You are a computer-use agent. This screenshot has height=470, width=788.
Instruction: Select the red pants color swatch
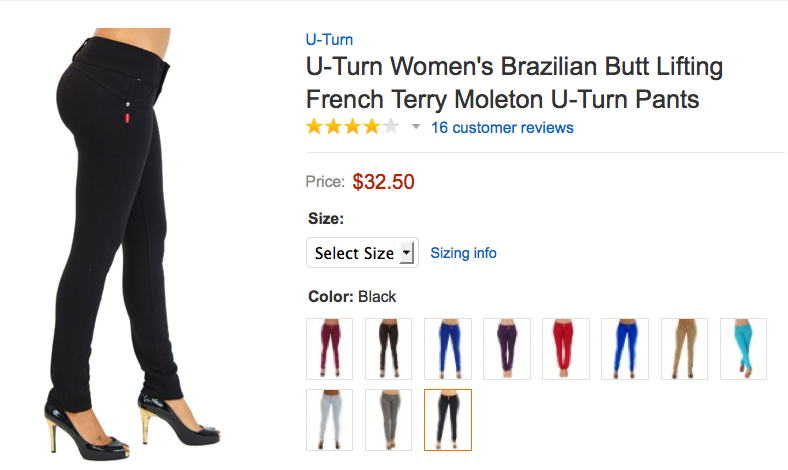coord(566,348)
